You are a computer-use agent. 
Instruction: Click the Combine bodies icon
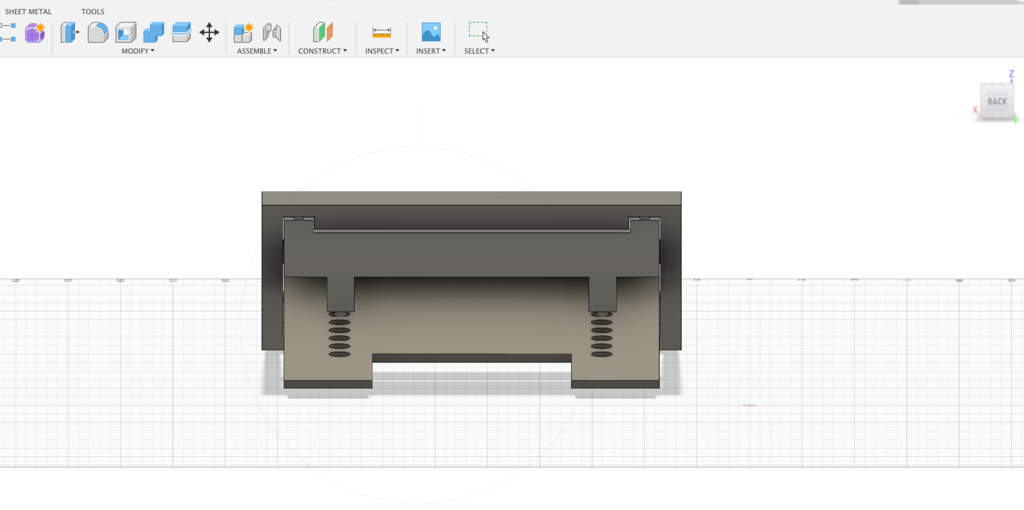(153, 32)
